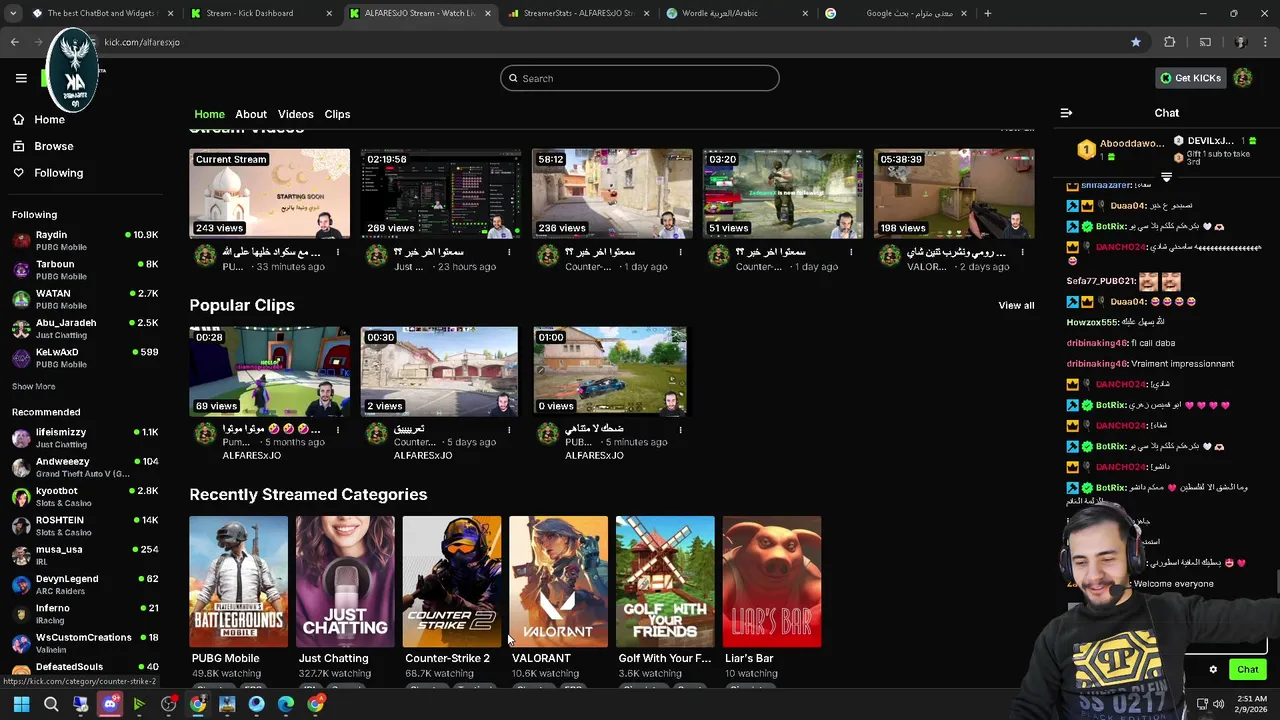Image resolution: width=1280 pixels, height=720 pixels.
Task: Switch to StreamerStats browser tab
Action: pyautogui.click(x=578, y=13)
